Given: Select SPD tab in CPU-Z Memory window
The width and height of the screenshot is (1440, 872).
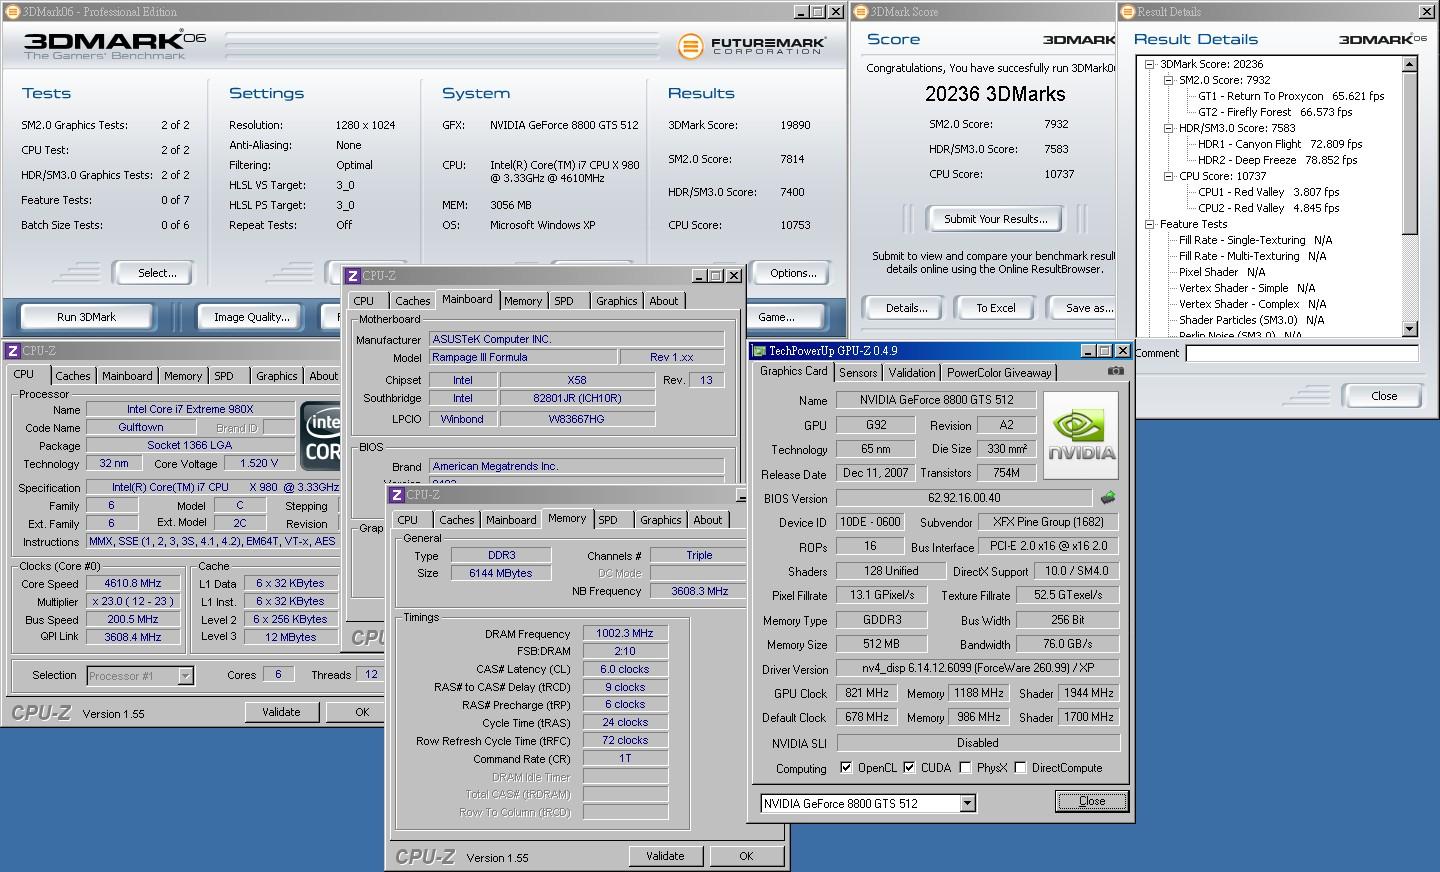Looking at the screenshot, I should 608,520.
